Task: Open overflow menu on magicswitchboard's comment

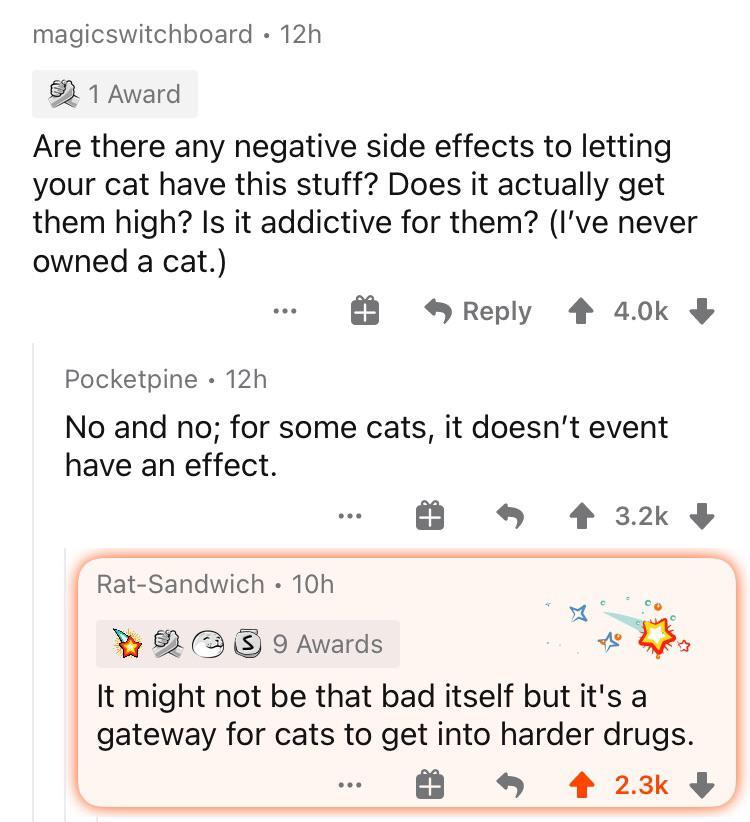Action: [x=285, y=311]
